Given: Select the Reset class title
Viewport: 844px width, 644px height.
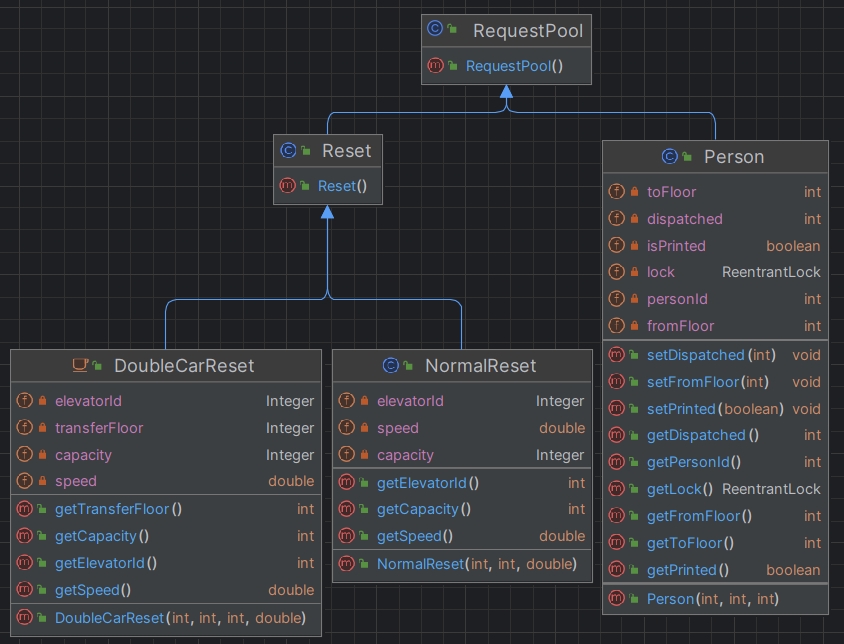Looking at the screenshot, I should point(347,151).
